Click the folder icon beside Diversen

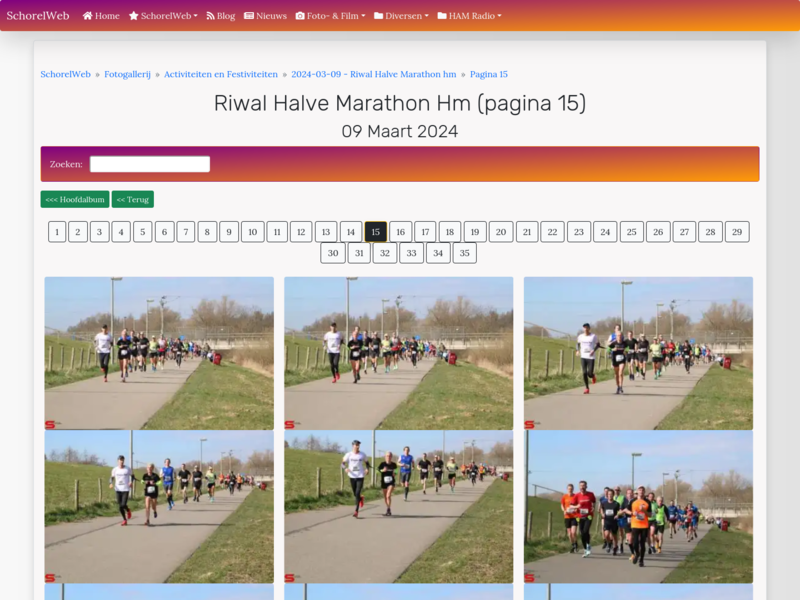379,16
